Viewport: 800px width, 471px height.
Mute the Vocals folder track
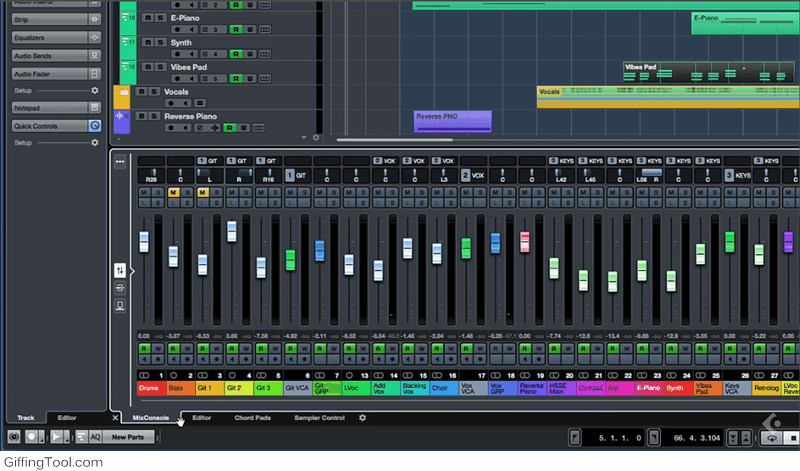coord(141,91)
